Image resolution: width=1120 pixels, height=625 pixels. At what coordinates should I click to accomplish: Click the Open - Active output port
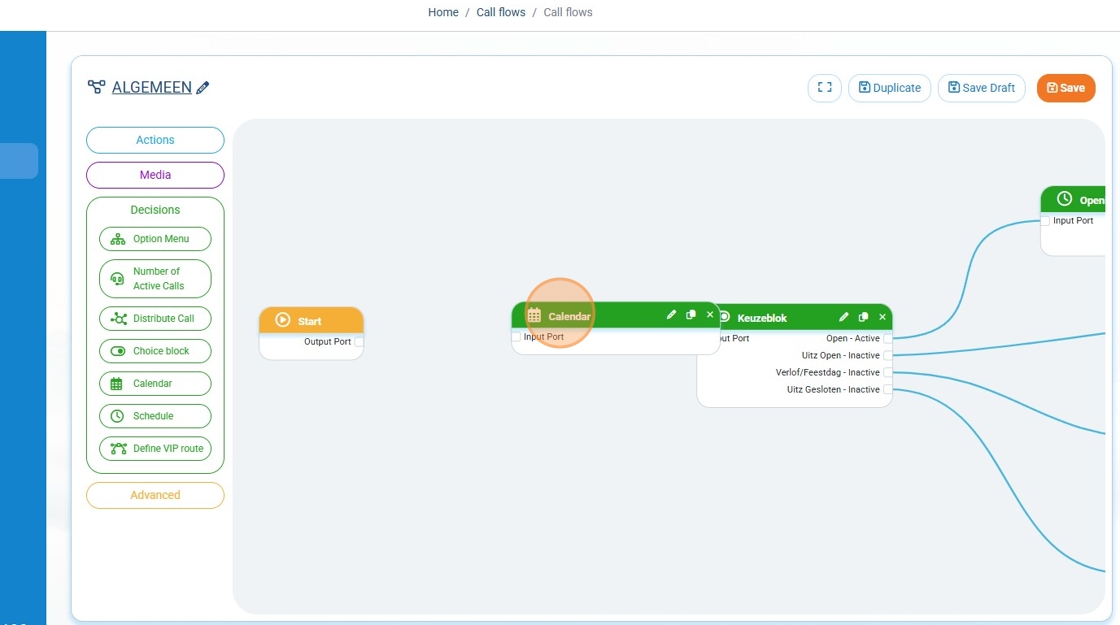click(887, 339)
